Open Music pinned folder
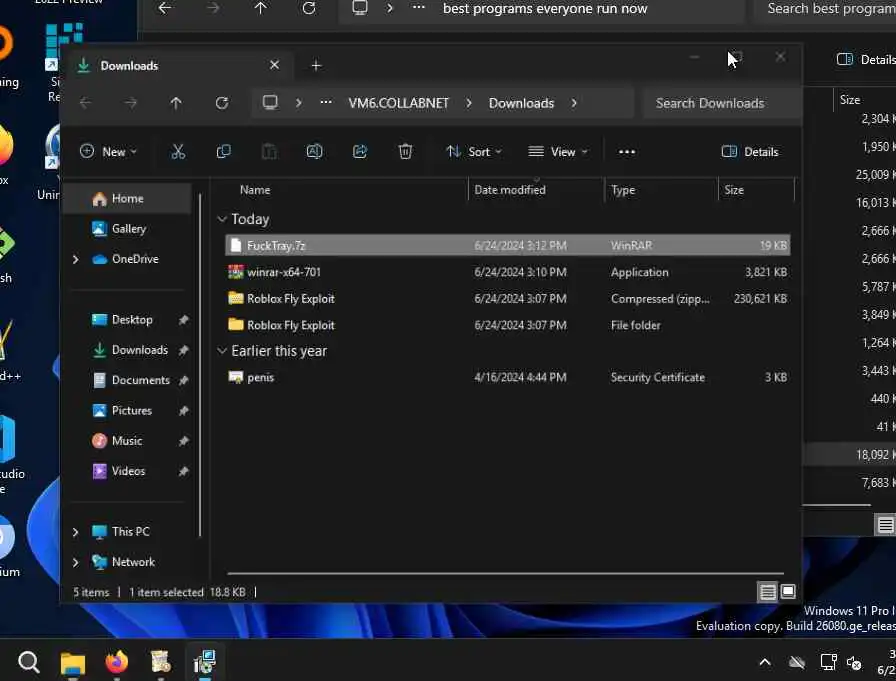The image size is (896, 681). coord(127,441)
